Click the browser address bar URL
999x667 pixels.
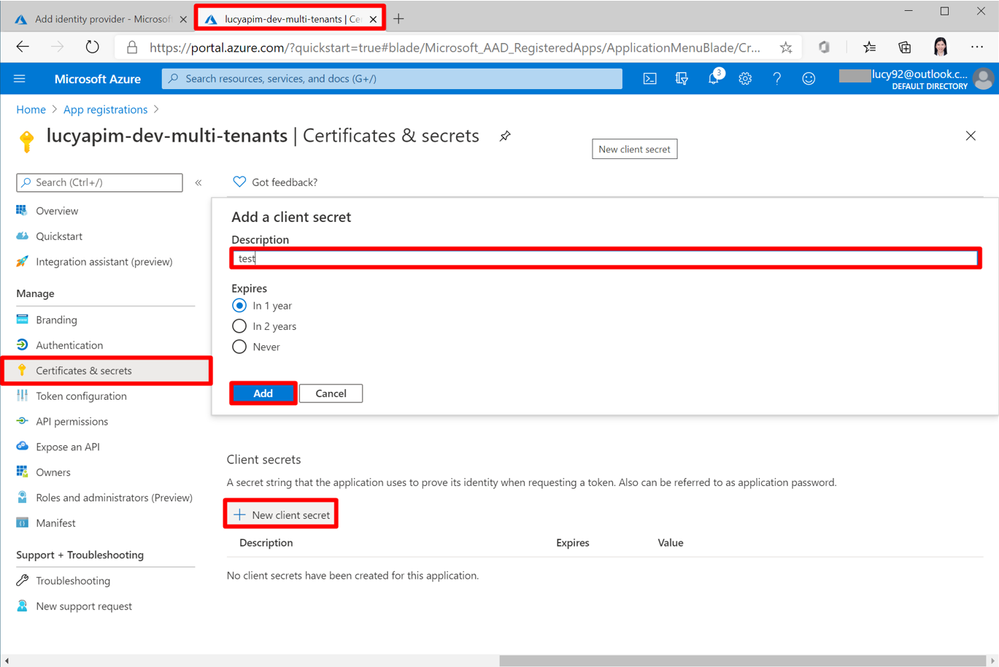454,48
